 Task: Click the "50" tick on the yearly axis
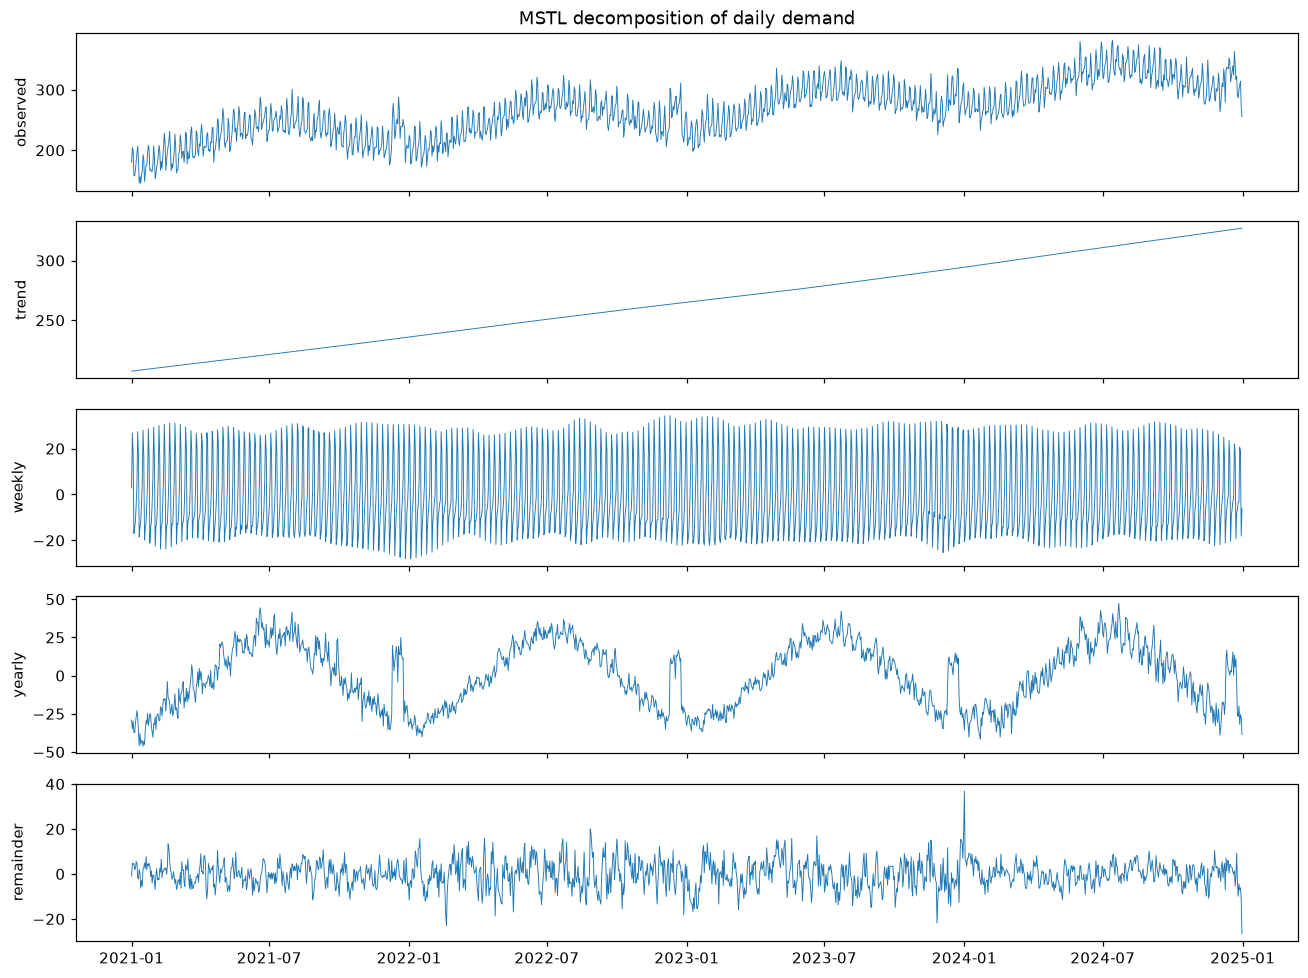pos(57,600)
